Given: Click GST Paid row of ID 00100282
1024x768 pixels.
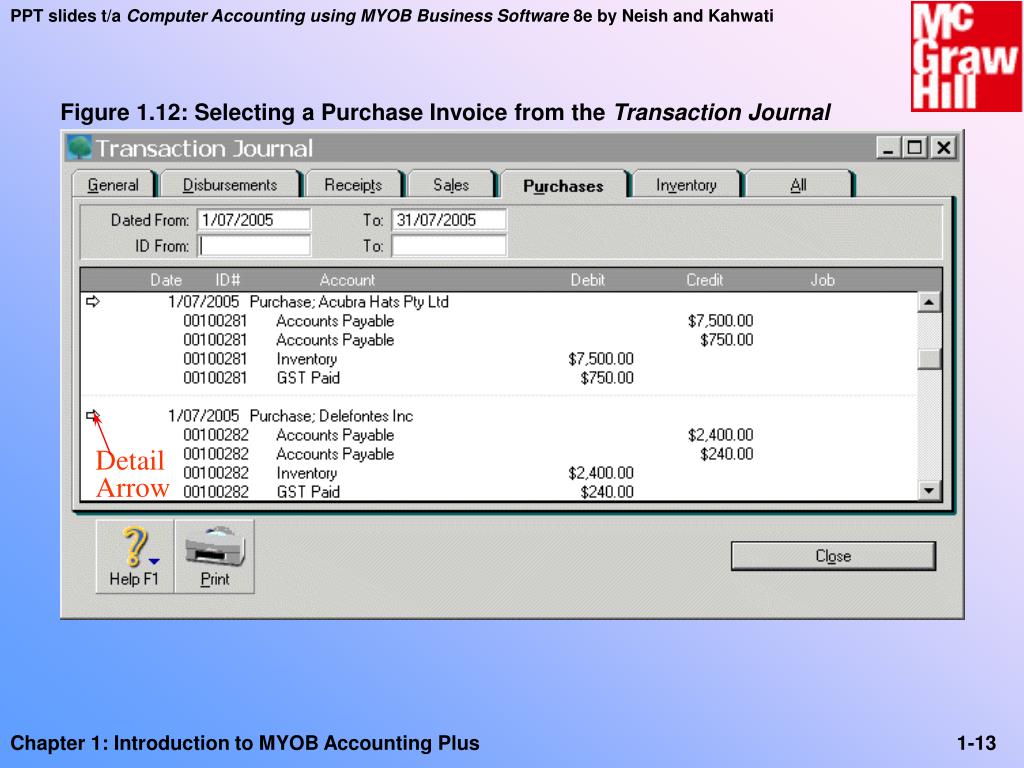Looking at the screenshot, I should coord(499,492).
